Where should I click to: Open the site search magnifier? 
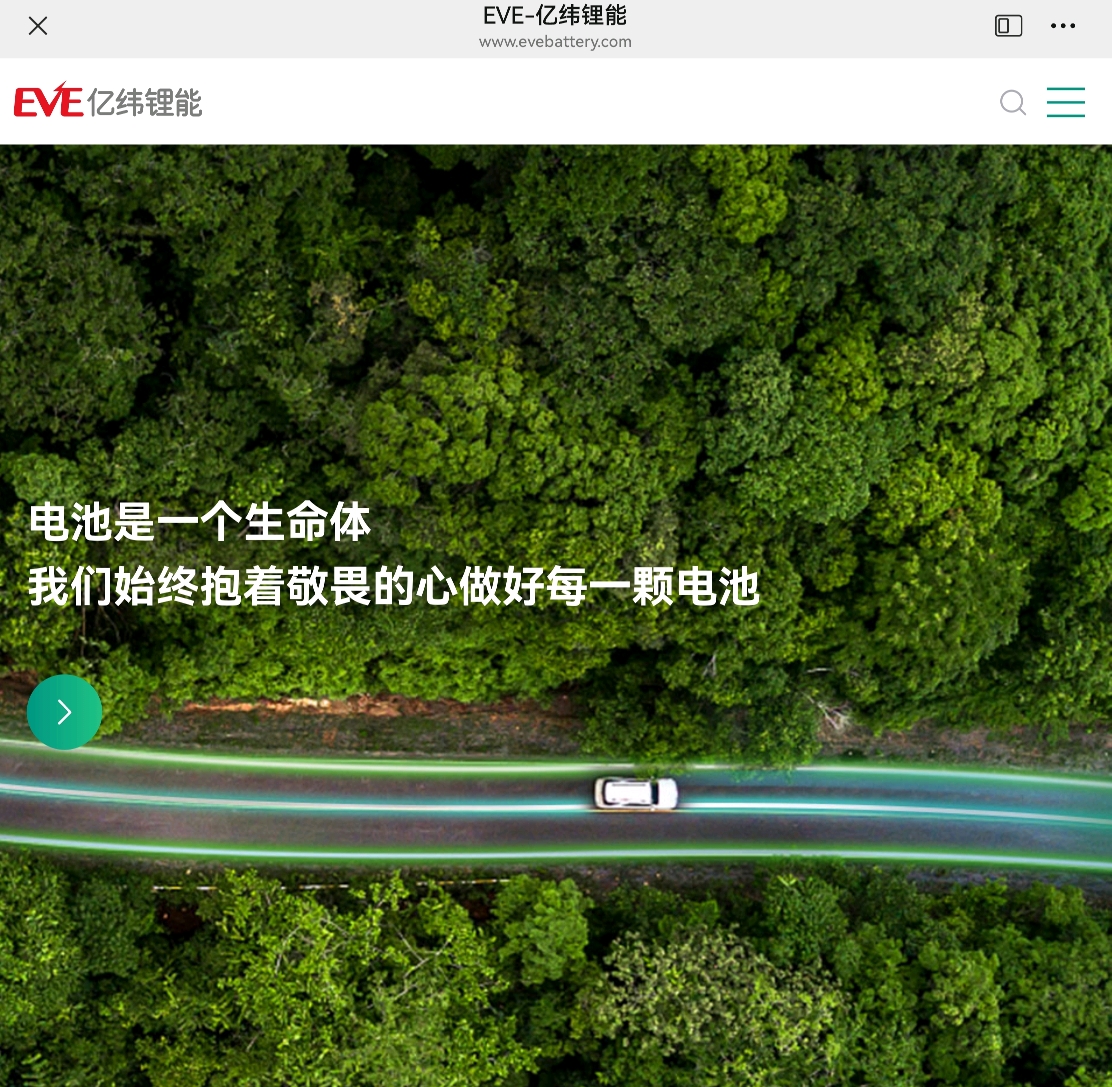click(1013, 103)
